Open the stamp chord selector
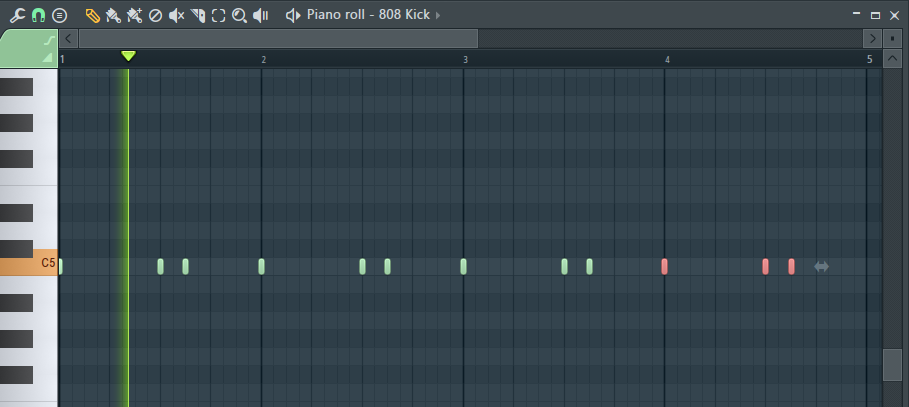 (59, 16)
